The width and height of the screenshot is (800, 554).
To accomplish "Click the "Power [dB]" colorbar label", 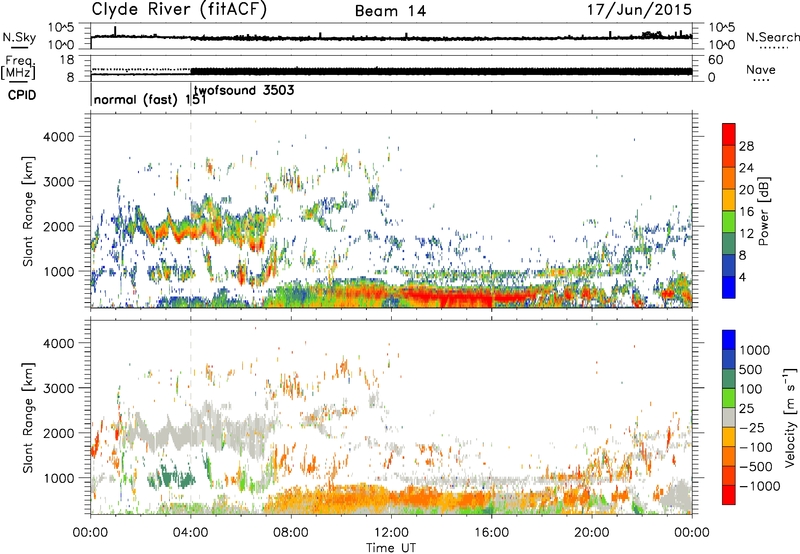I will [x=763, y=211].
